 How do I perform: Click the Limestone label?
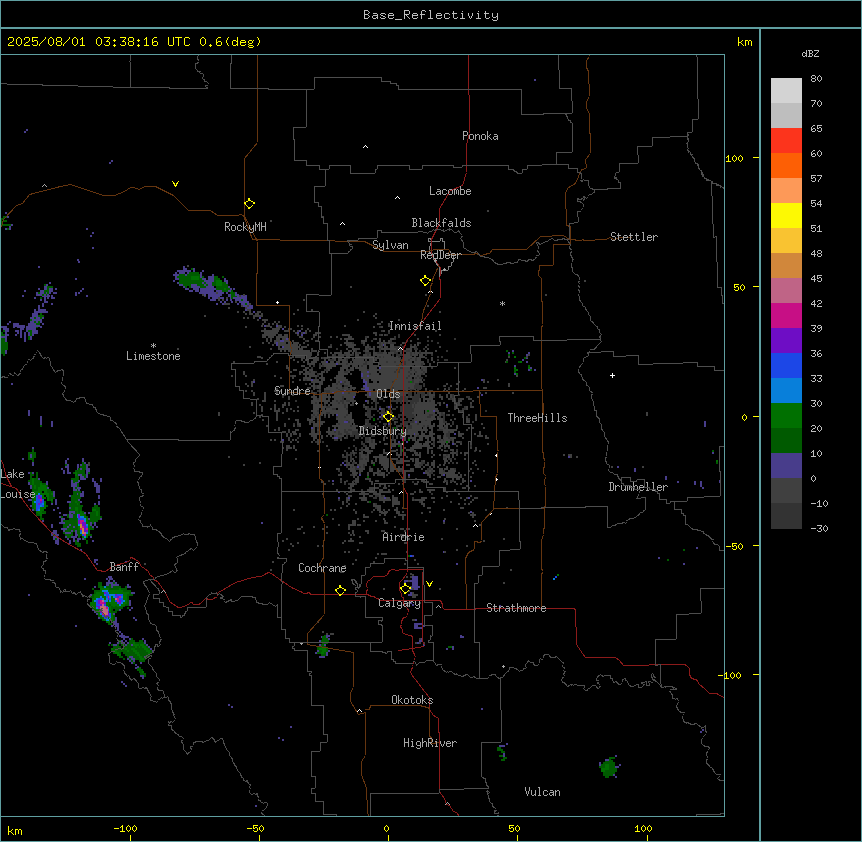[153, 356]
